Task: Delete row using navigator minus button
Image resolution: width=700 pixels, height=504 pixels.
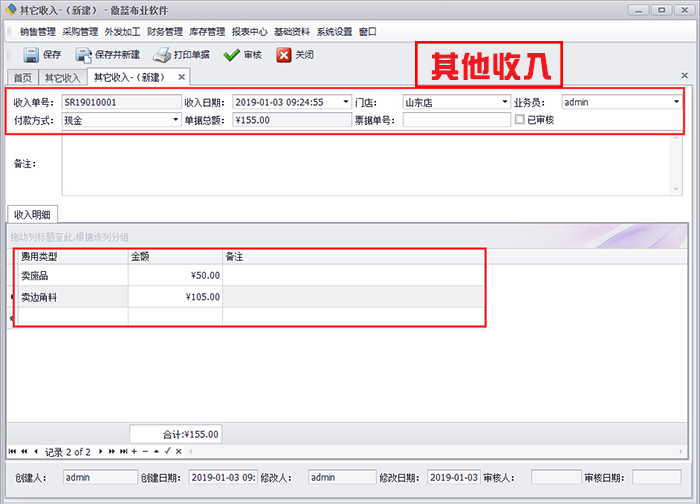Action: click(x=144, y=452)
